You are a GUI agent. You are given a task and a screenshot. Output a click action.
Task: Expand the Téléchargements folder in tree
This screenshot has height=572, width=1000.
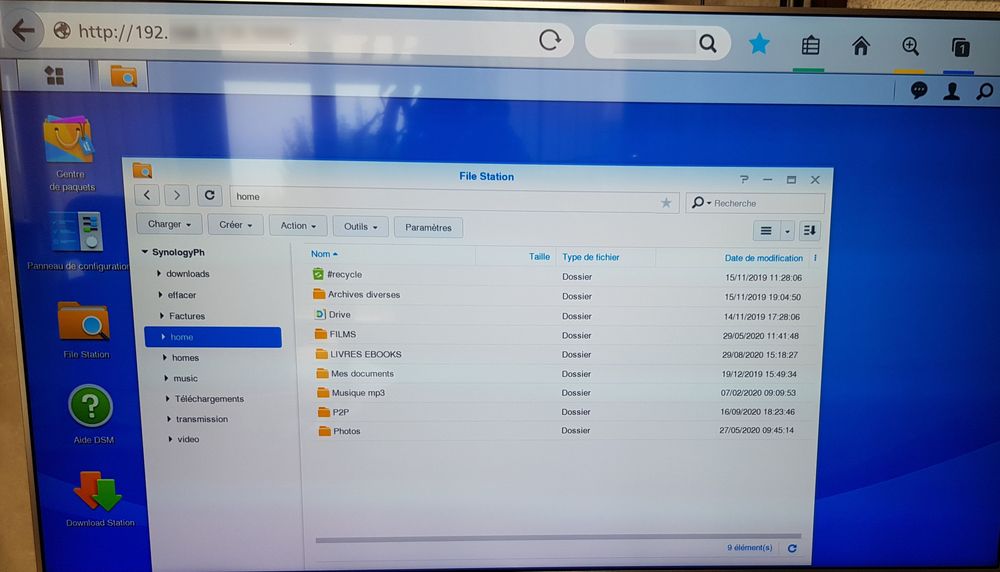(168, 399)
